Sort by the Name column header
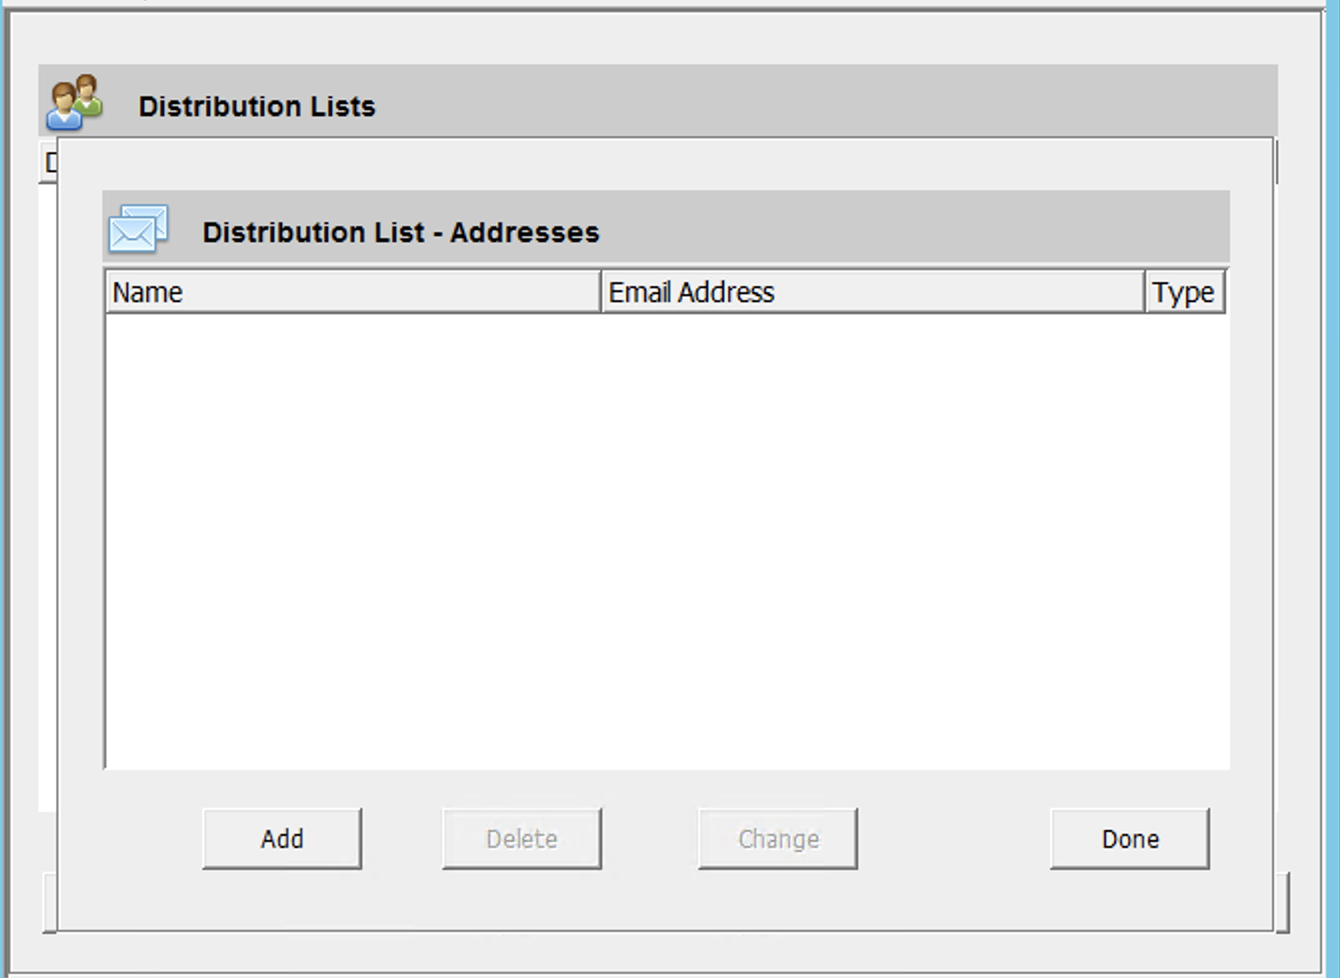This screenshot has height=978, width=1340. click(x=351, y=292)
